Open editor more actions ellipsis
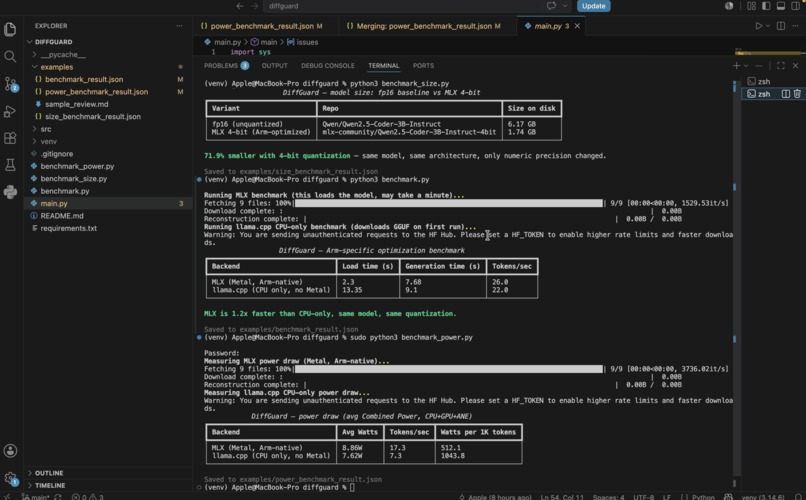Image resolution: width=806 pixels, height=500 pixels. [x=795, y=26]
